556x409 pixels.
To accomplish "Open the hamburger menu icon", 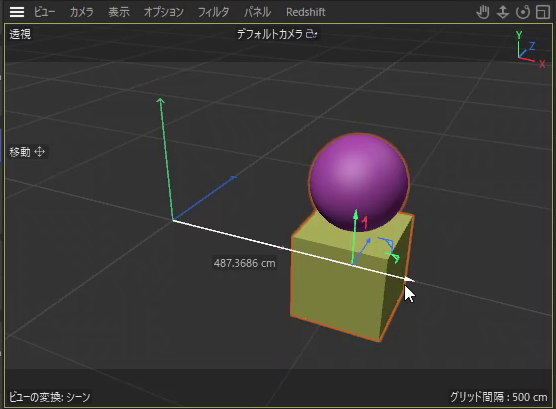I will (x=17, y=12).
